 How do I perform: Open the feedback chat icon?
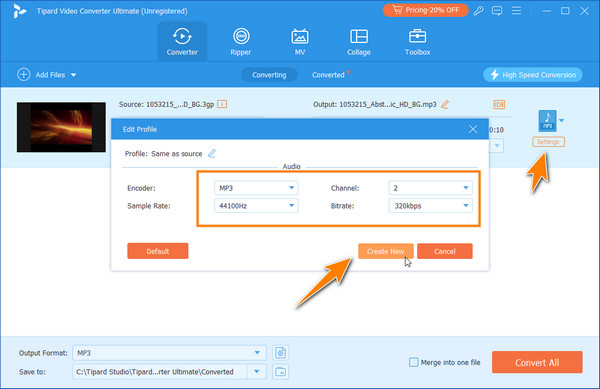coord(497,11)
